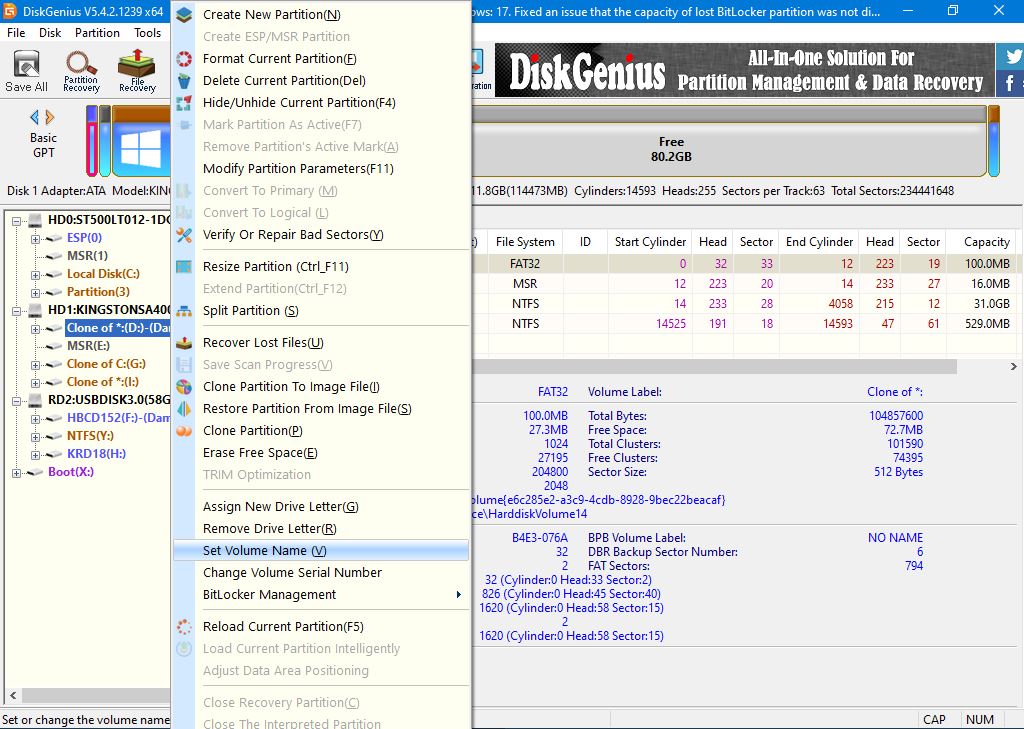Select the KRD18(H:) partition in tree
Screen dimensions: 1024x729
[x=96, y=454]
